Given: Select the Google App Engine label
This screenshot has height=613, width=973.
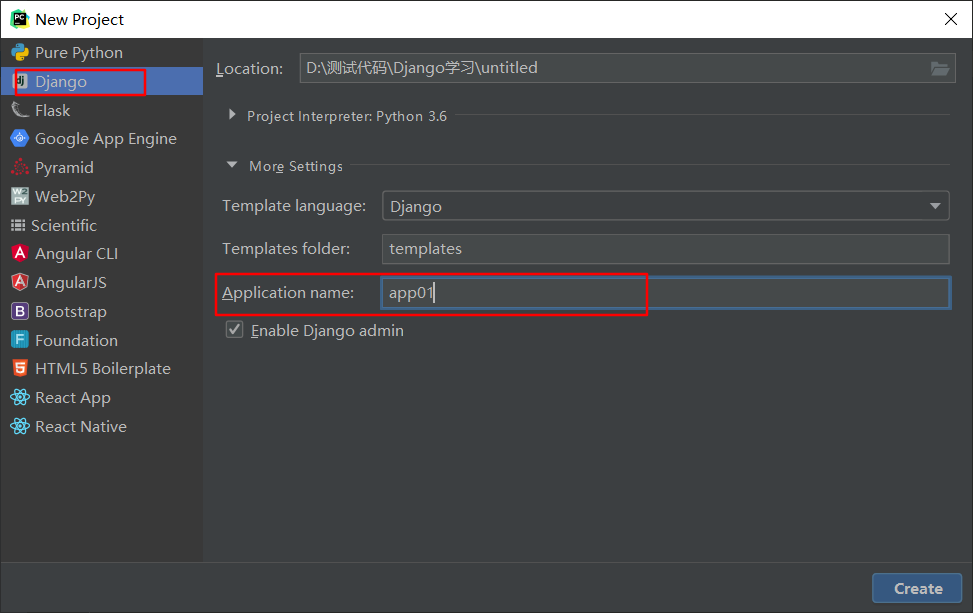Looking at the screenshot, I should coord(106,139).
